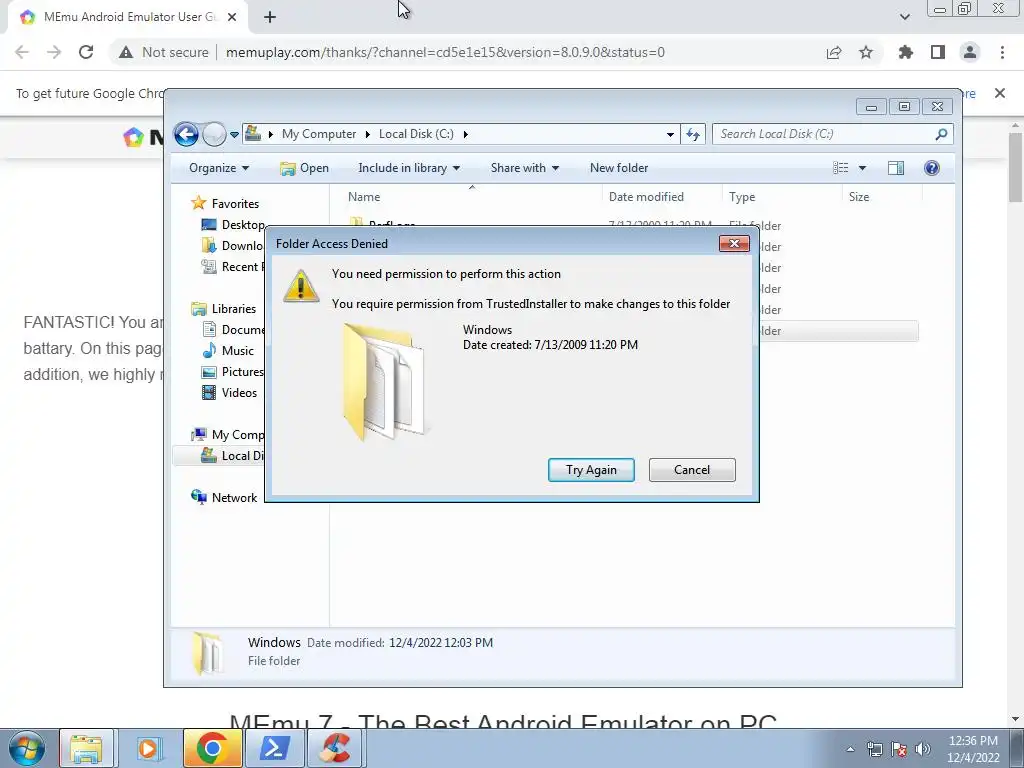Screen dimensions: 1024x768
Task: Select My Computer in navigation pane
Action: coord(227,435)
